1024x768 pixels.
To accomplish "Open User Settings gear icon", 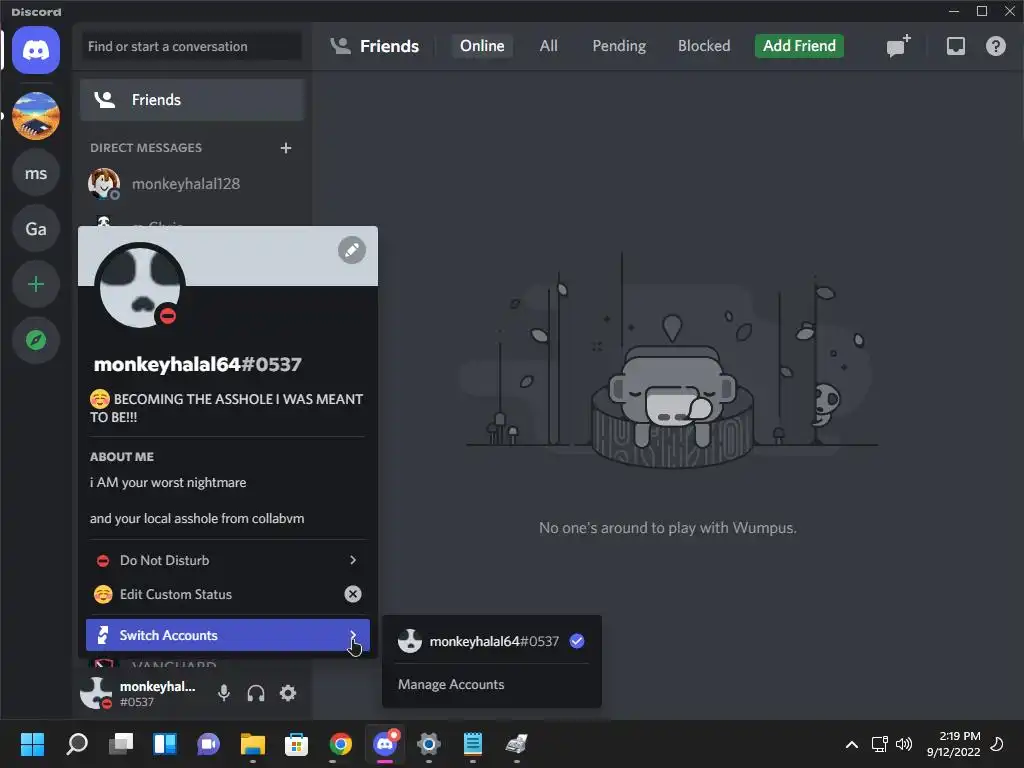I will coord(288,693).
